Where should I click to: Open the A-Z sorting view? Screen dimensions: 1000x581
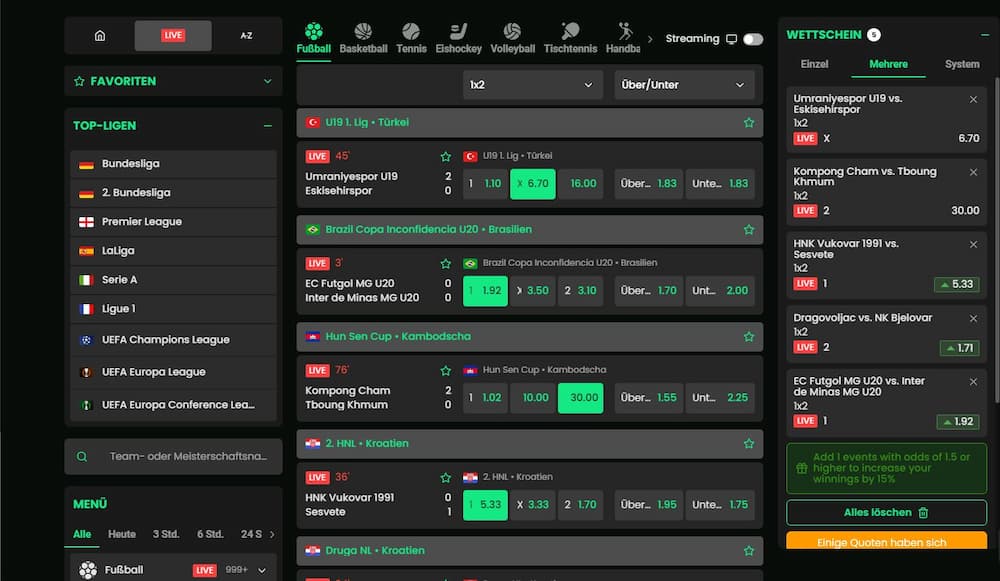click(x=245, y=34)
